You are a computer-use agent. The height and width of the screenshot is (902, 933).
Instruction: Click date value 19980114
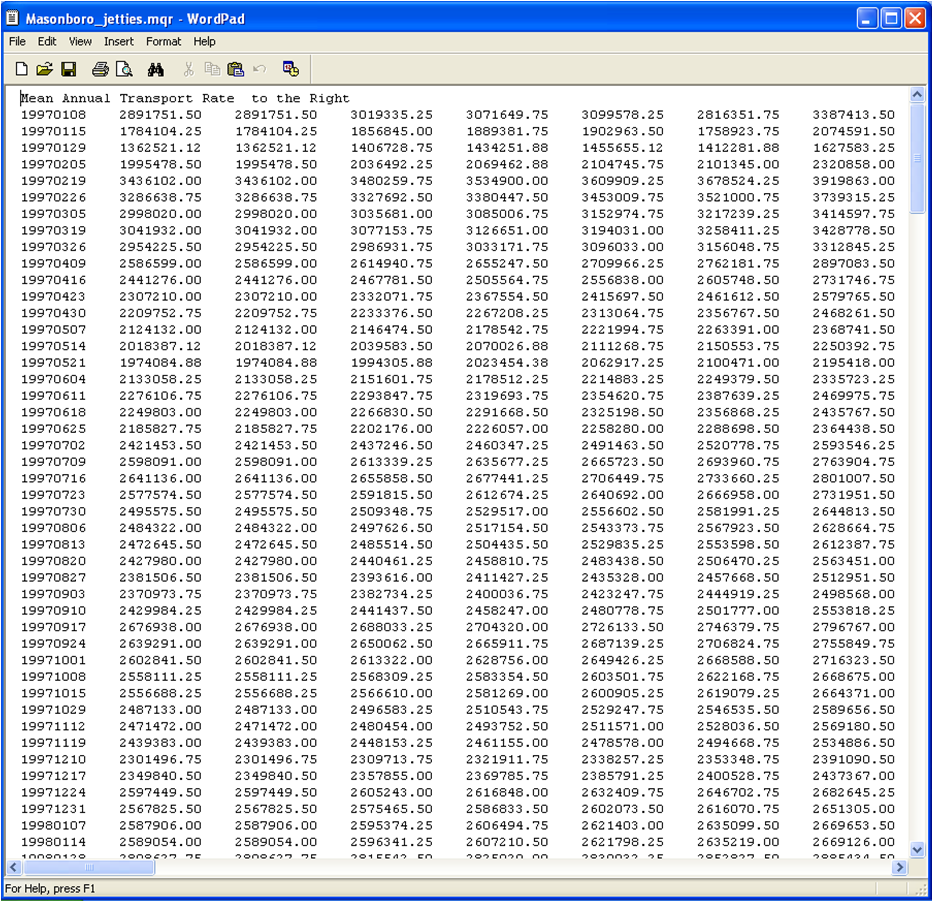coord(54,842)
